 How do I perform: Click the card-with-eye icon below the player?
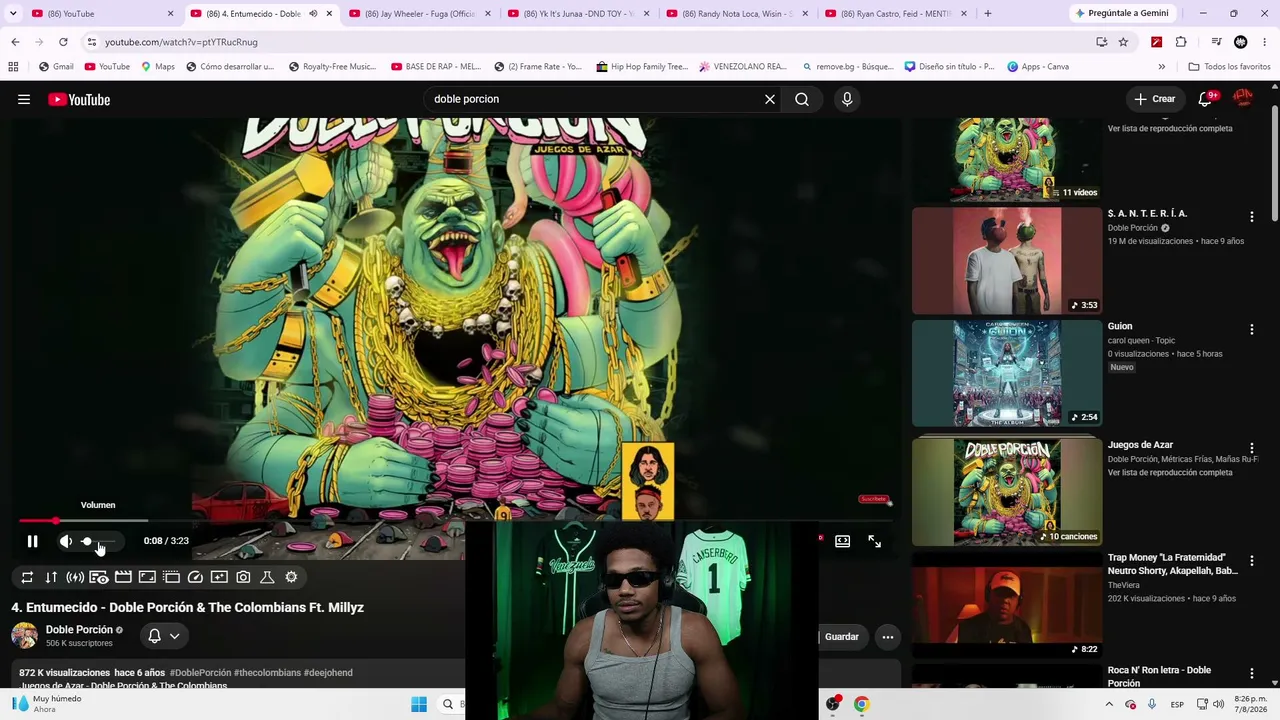point(99,577)
